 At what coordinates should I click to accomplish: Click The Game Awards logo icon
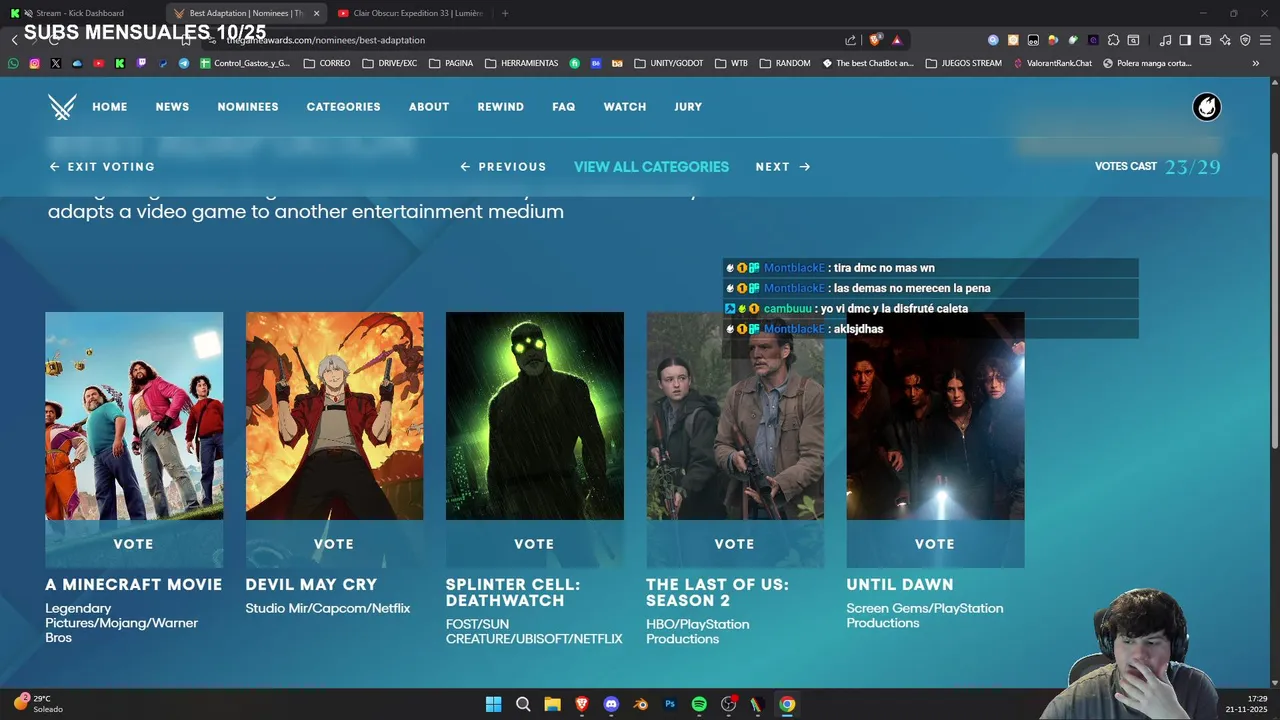pos(62,107)
